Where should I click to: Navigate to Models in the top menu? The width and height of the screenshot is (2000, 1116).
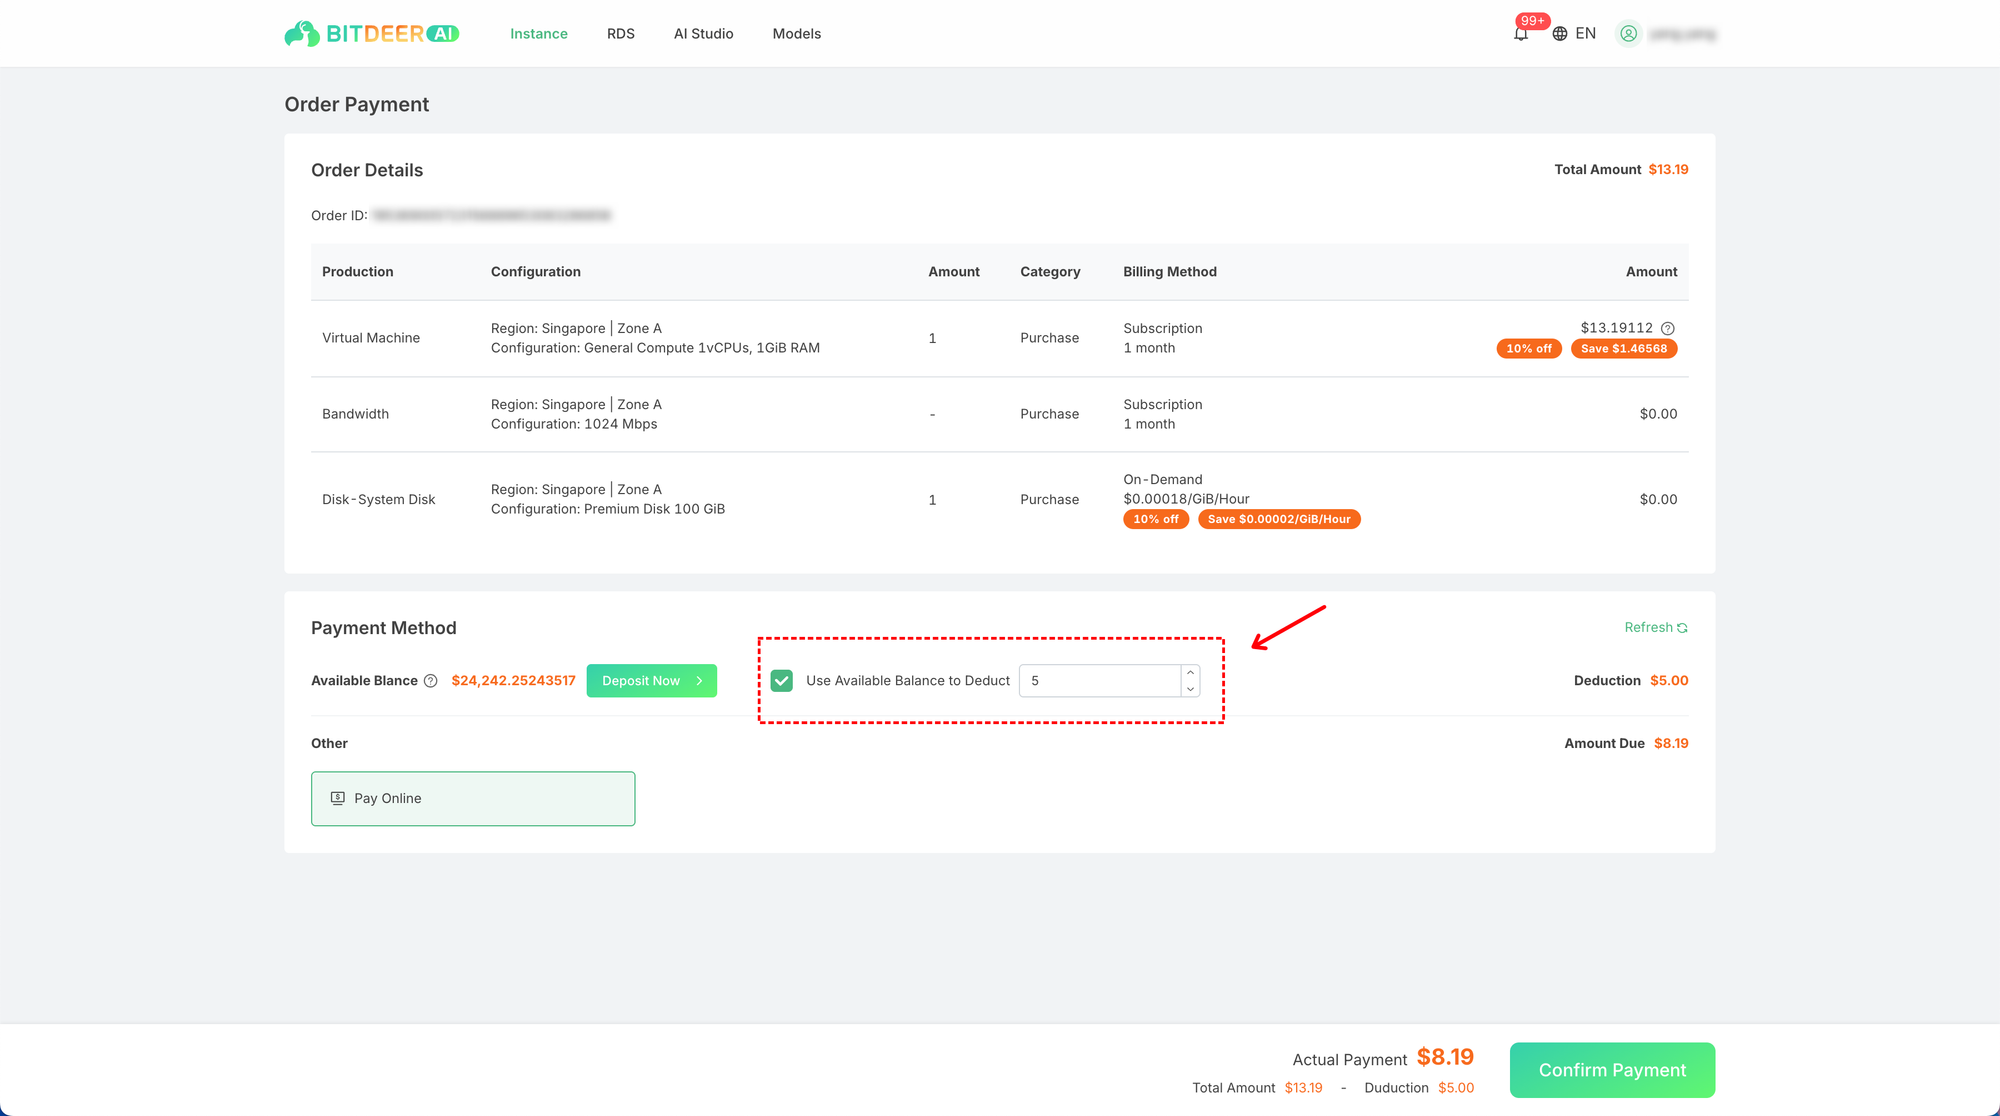[796, 34]
